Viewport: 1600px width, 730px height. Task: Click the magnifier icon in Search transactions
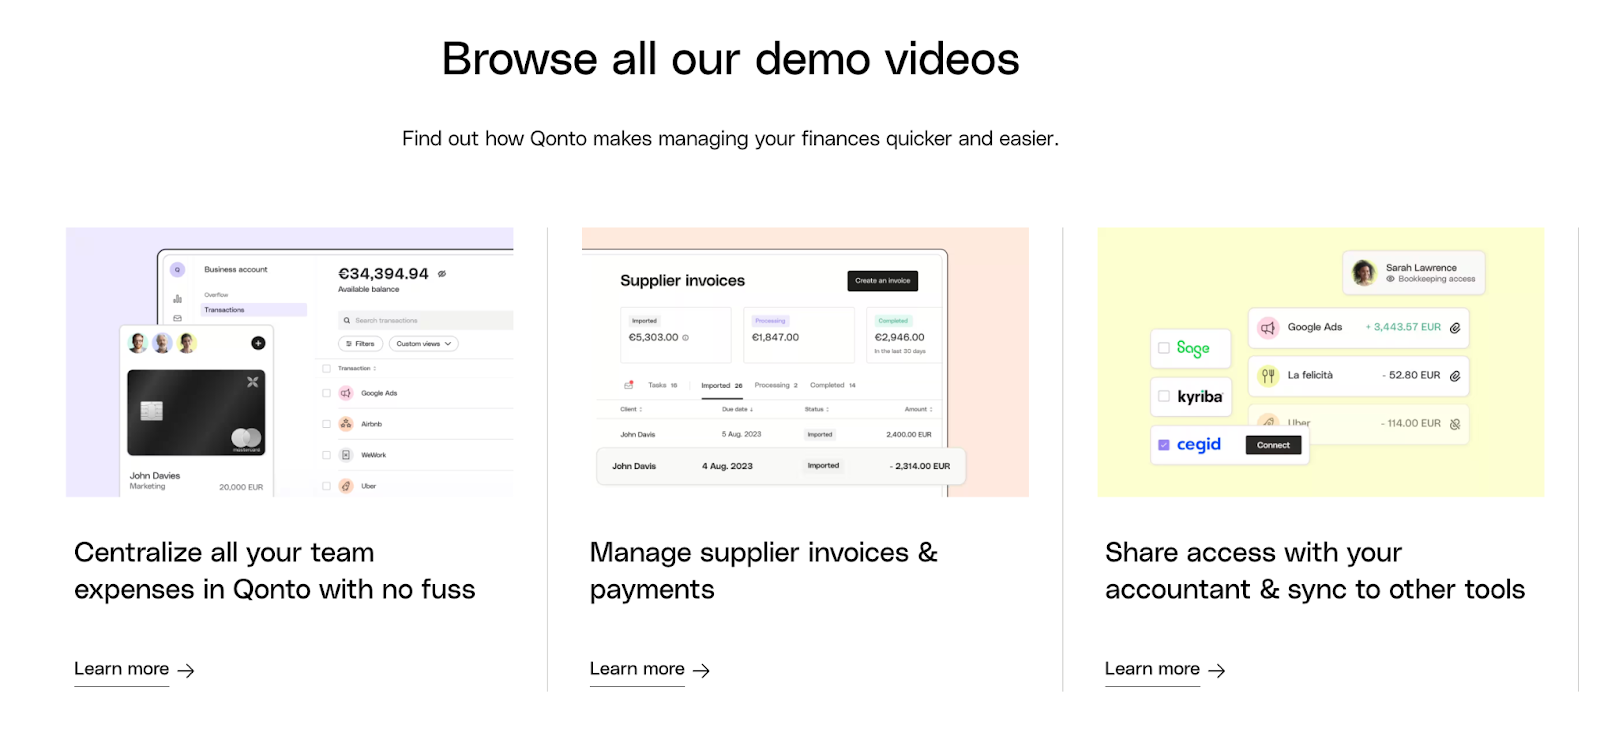pos(347,321)
